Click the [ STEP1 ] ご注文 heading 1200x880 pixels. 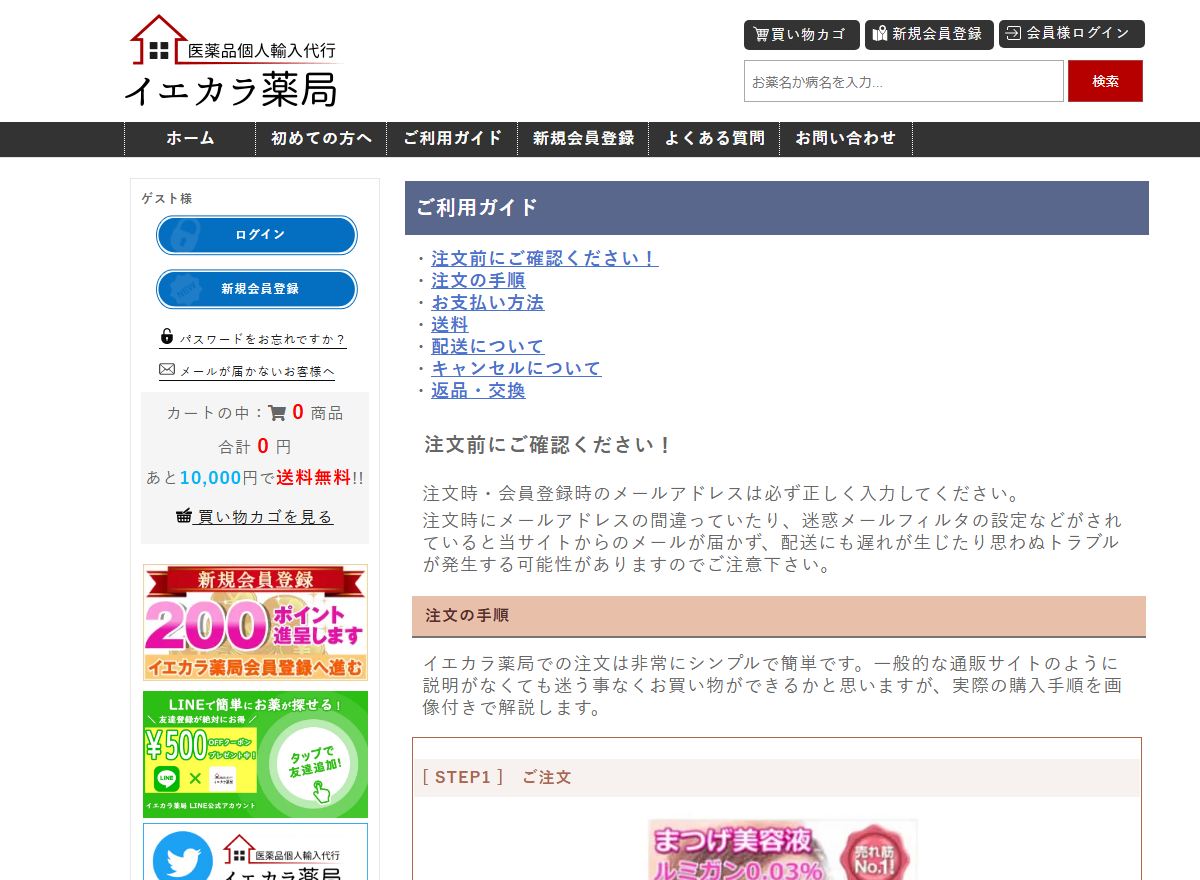click(x=777, y=778)
